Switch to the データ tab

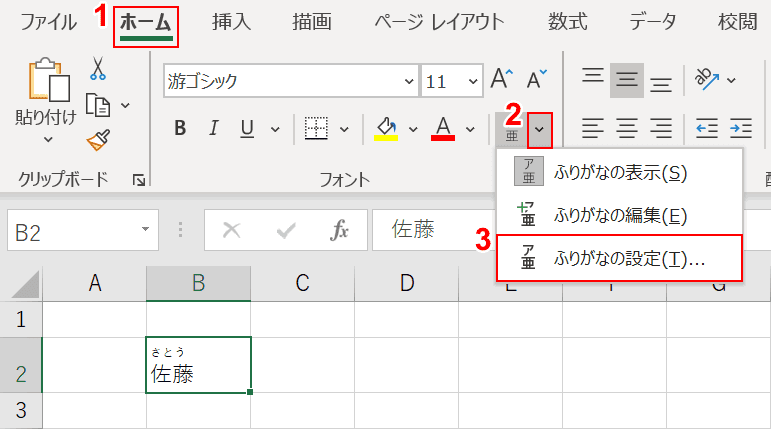[653, 23]
